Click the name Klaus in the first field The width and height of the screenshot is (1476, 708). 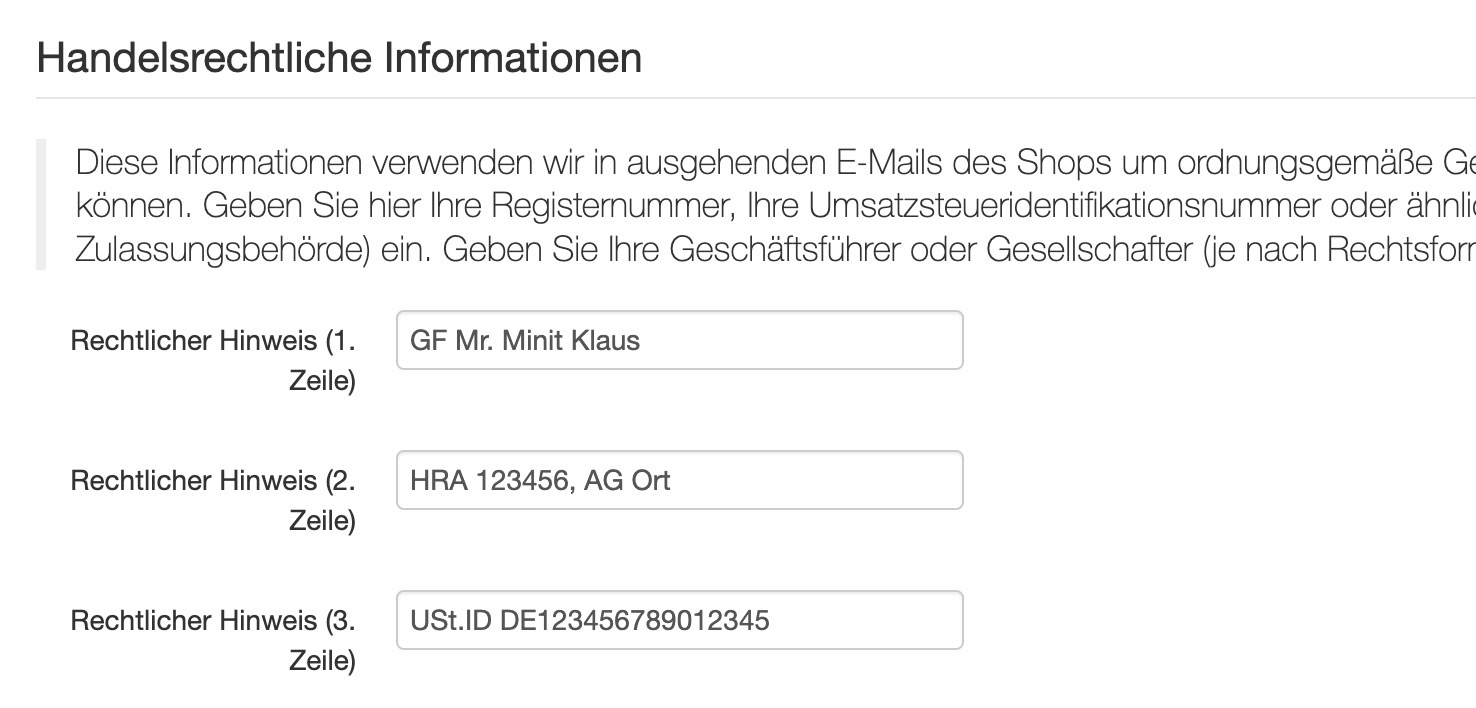coord(605,340)
